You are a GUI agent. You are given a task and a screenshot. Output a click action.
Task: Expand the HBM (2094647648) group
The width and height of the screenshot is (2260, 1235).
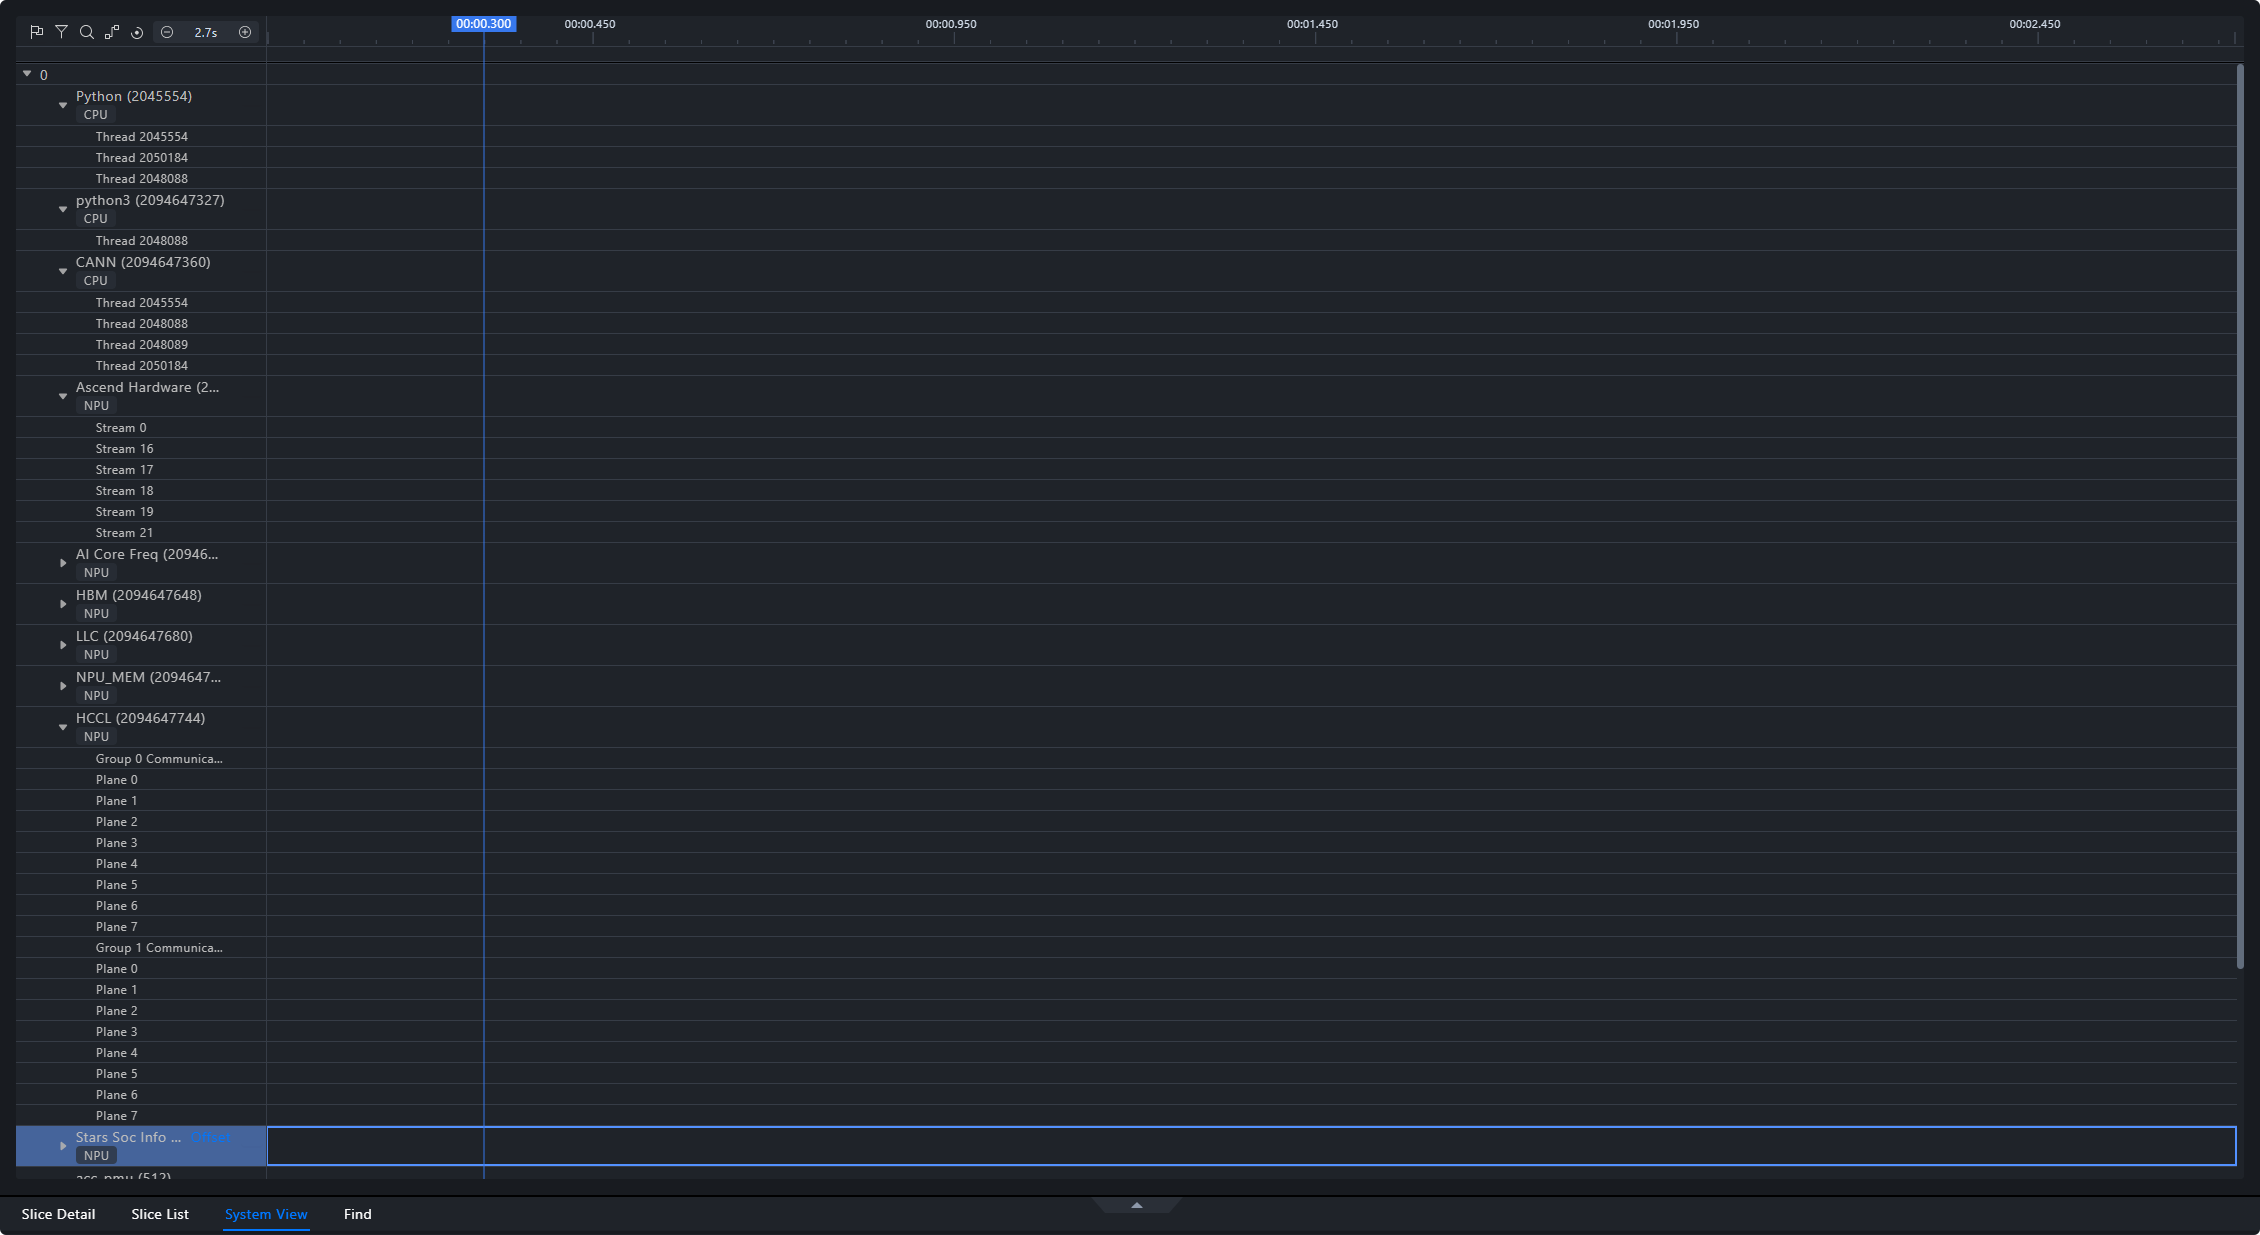[63, 604]
